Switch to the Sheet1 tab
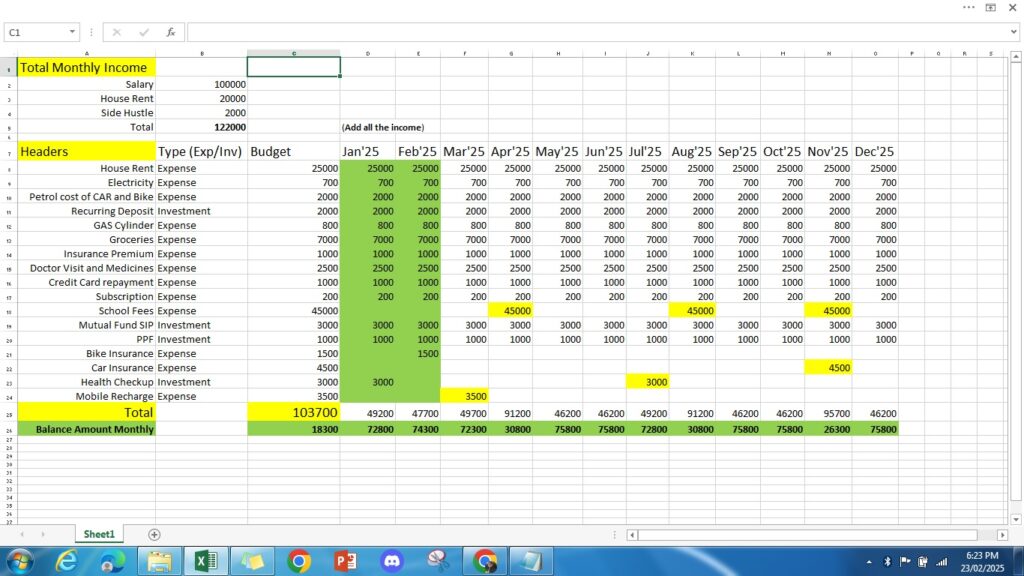 [99, 535]
